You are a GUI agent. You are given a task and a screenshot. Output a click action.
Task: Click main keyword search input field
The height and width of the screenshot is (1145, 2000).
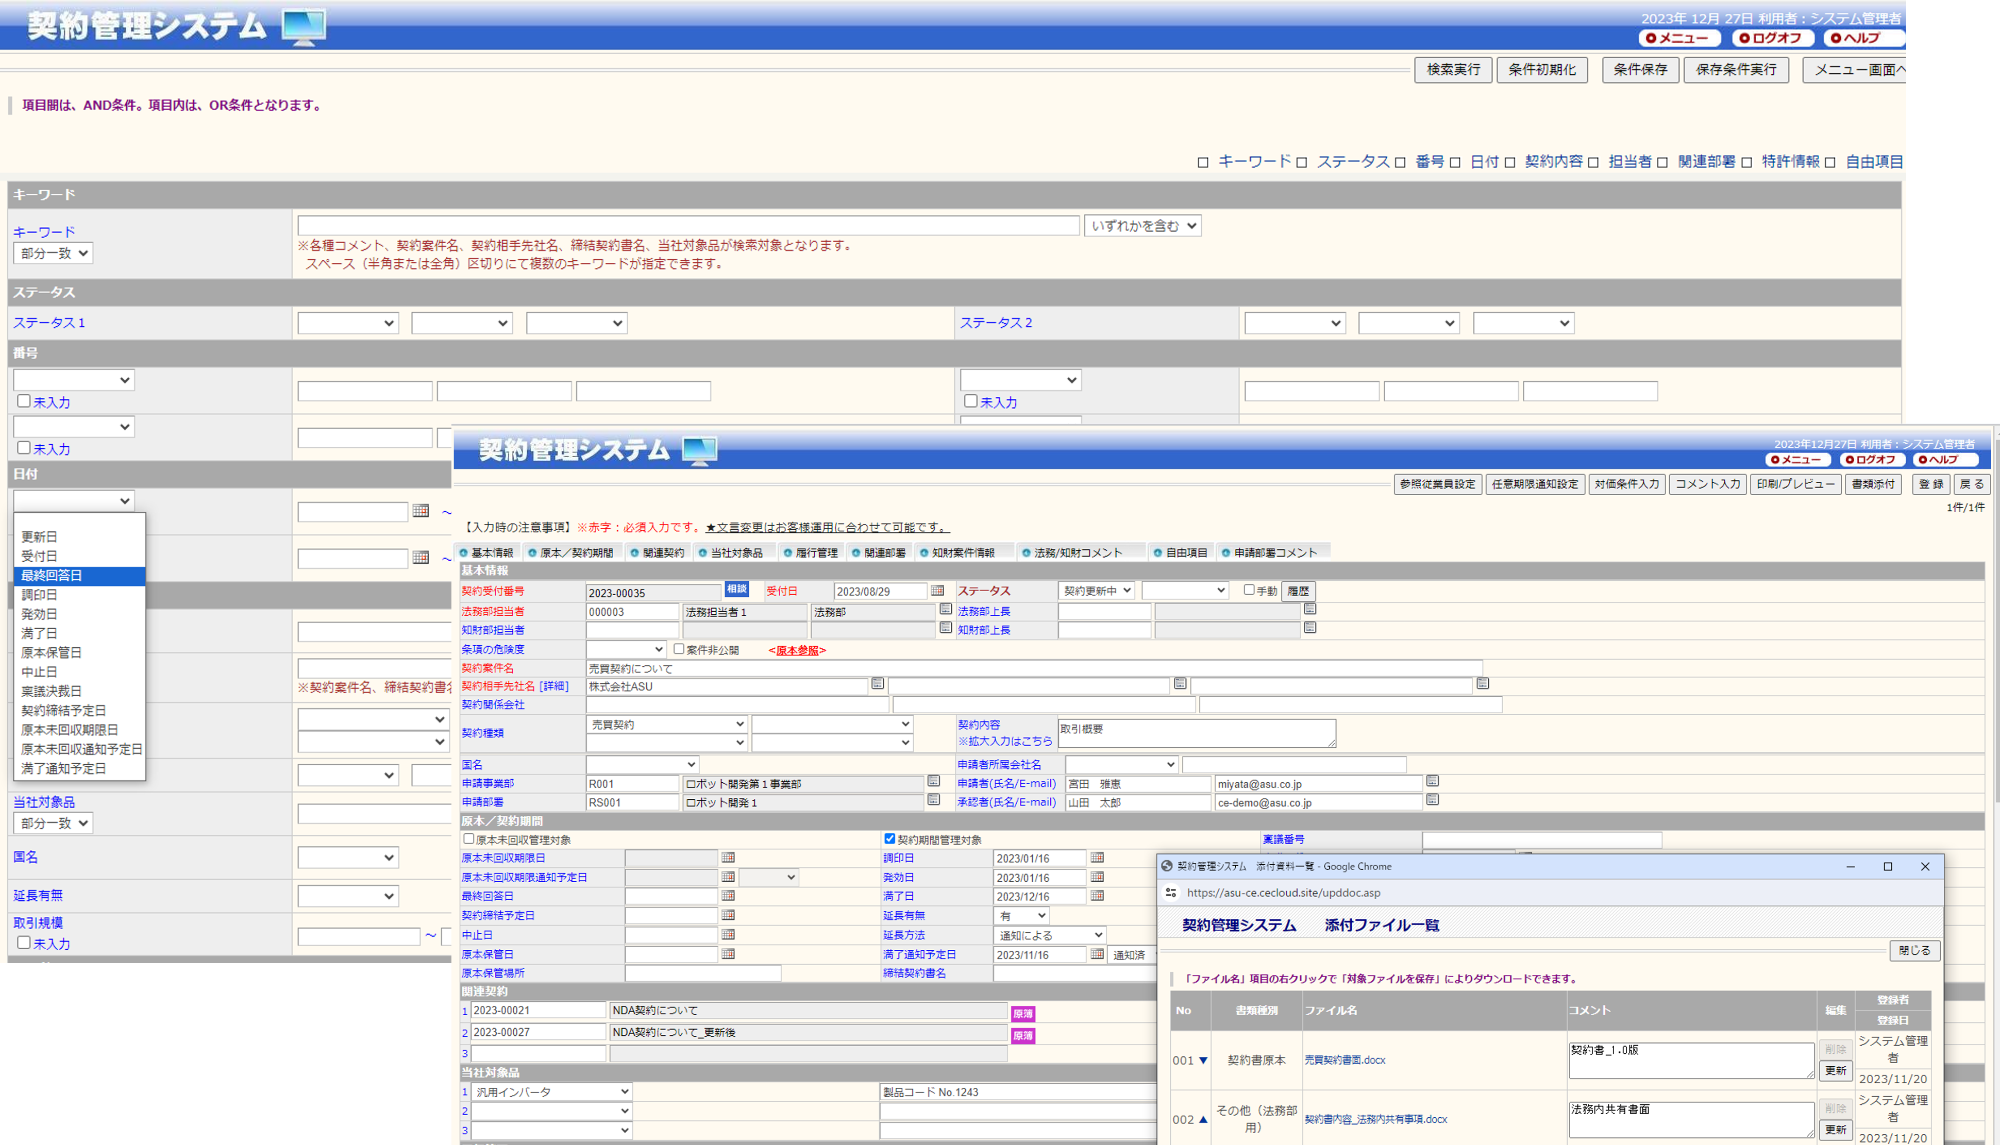coord(688,226)
